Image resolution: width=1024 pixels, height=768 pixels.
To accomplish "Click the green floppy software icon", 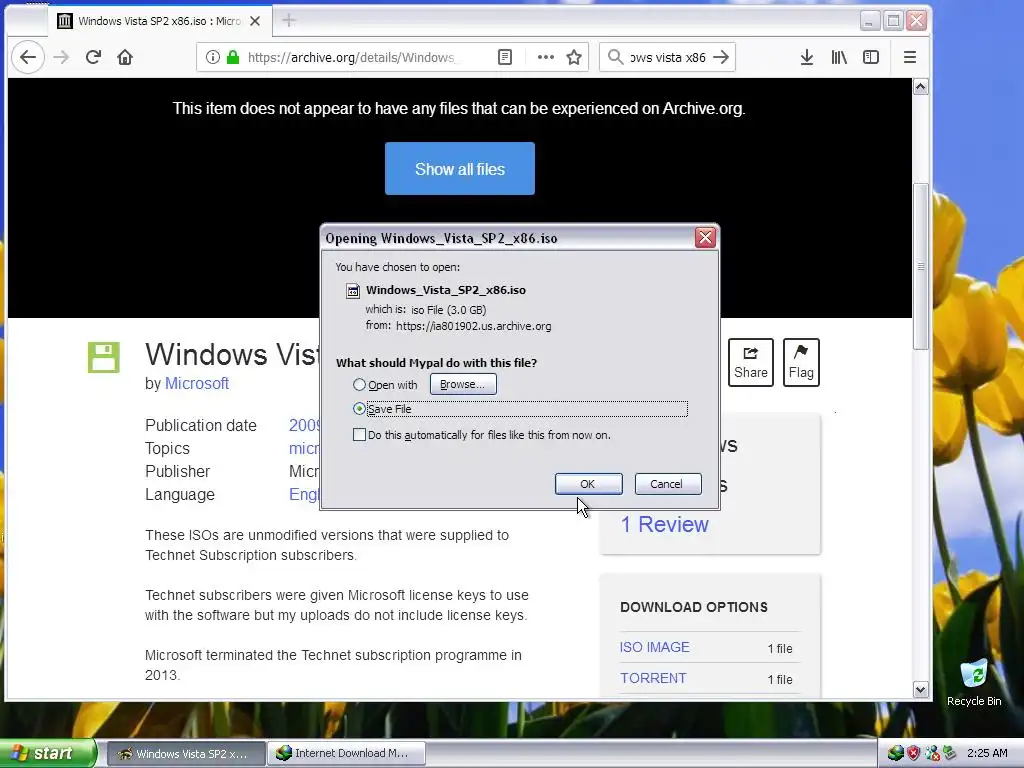I will [104, 357].
